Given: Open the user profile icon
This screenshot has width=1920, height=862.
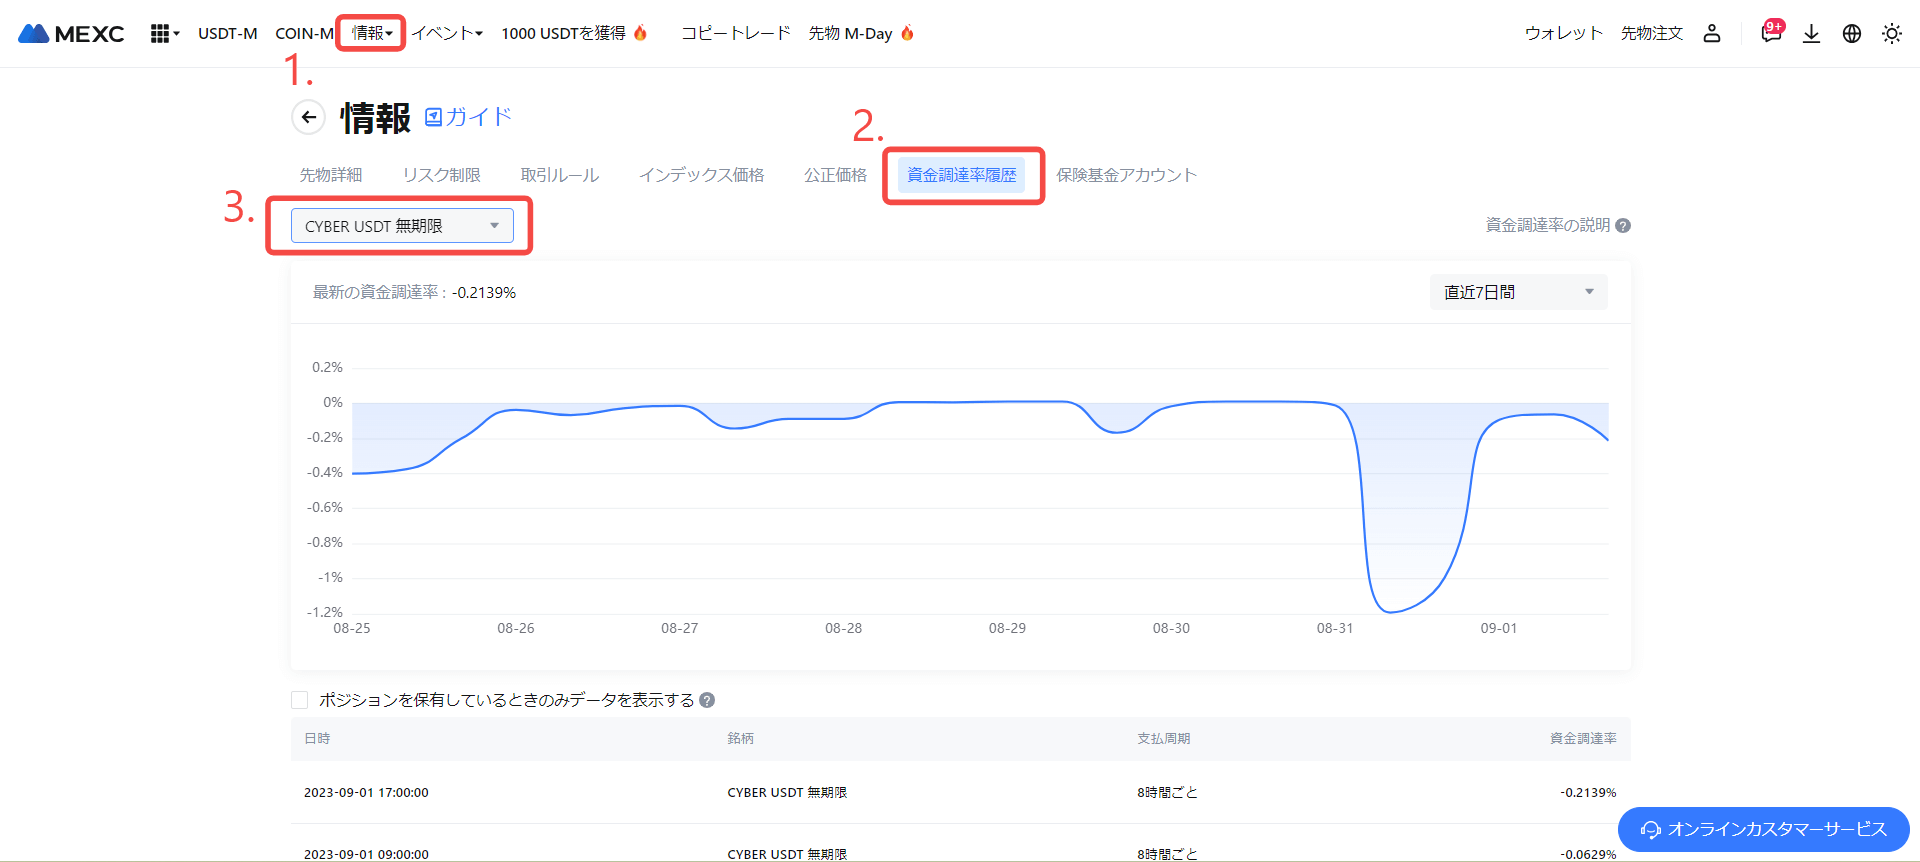Looking at the screenshot, I should point(1712,34).
